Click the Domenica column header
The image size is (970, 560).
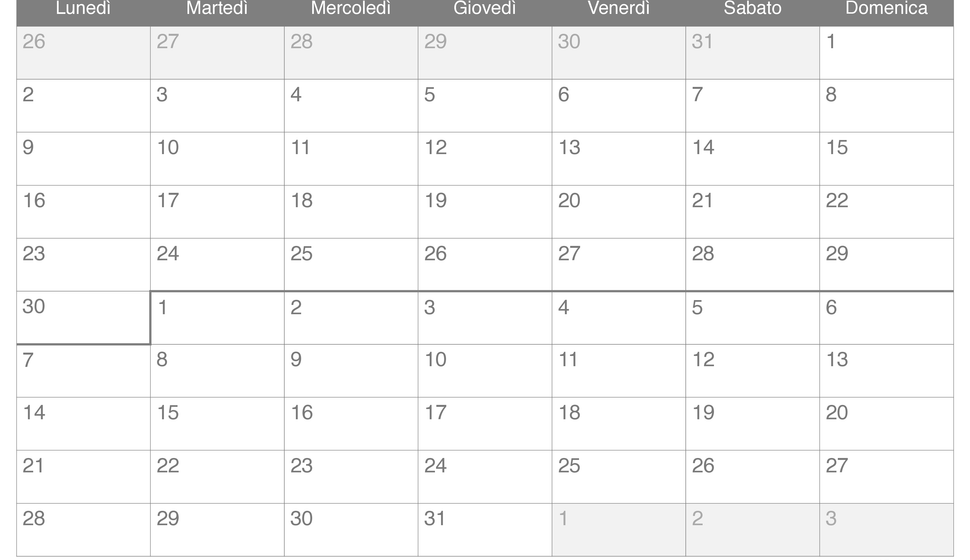tap(886, 9)
